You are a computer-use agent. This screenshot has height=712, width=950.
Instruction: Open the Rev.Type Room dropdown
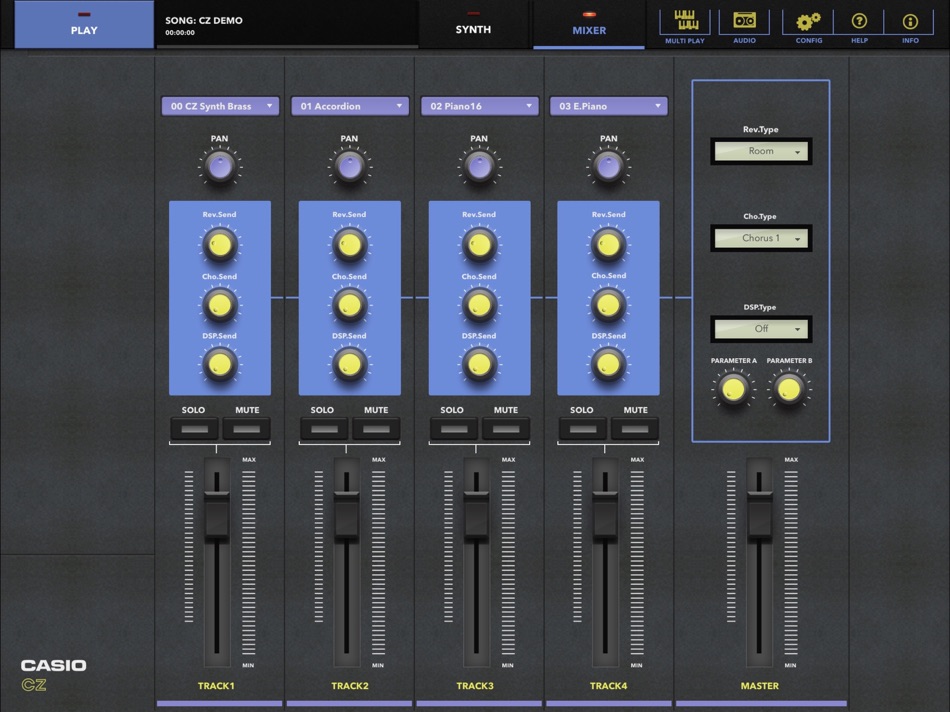(x=761, y=151)
